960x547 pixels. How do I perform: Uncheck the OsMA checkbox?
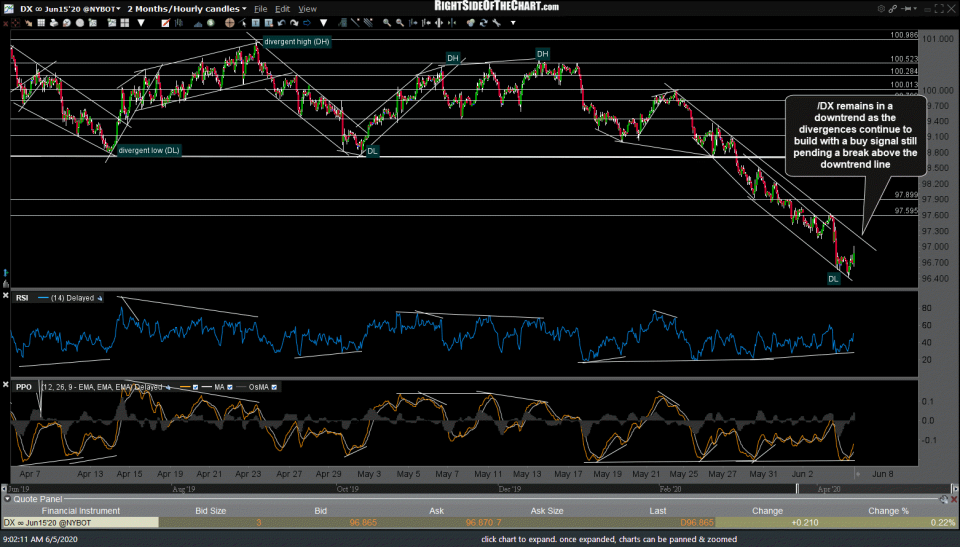pos(274,386)
